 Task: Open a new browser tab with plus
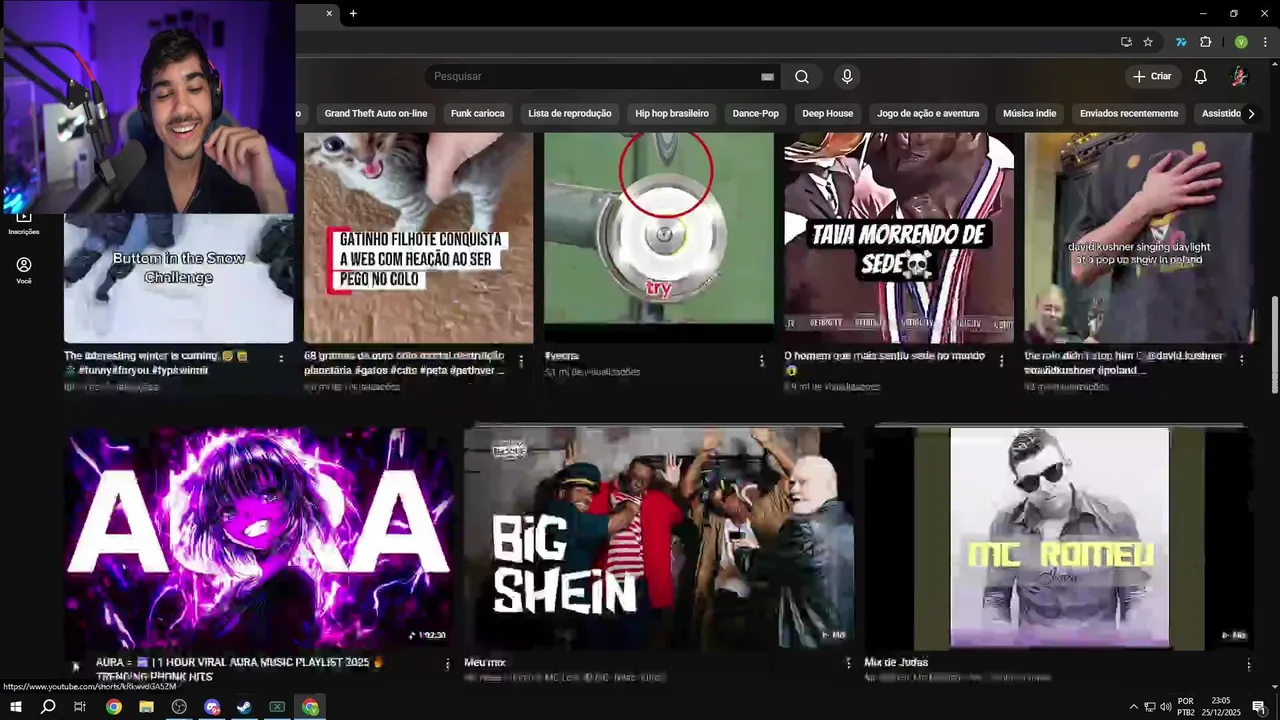[353, 13]
